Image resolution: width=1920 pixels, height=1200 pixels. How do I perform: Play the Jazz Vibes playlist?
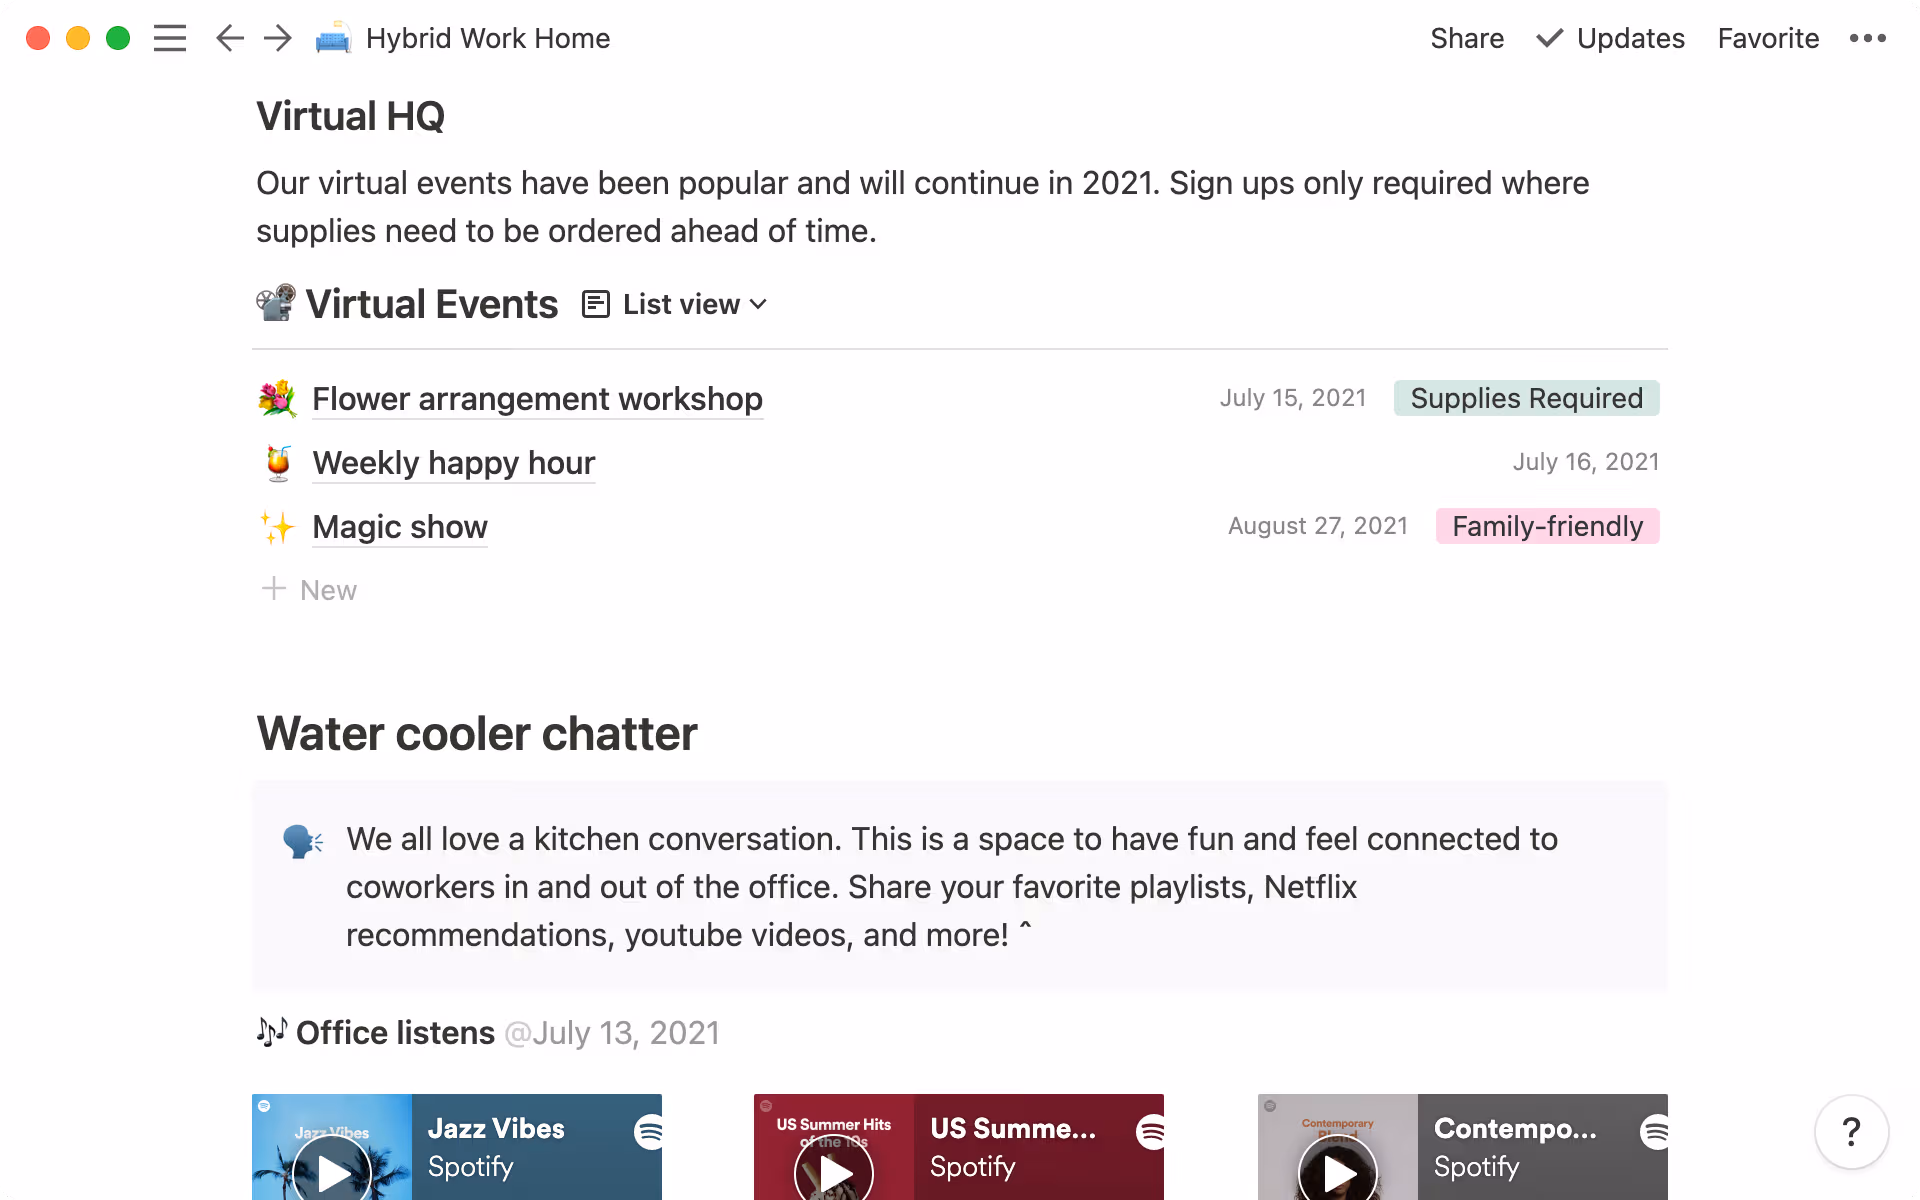[332, 1172]
